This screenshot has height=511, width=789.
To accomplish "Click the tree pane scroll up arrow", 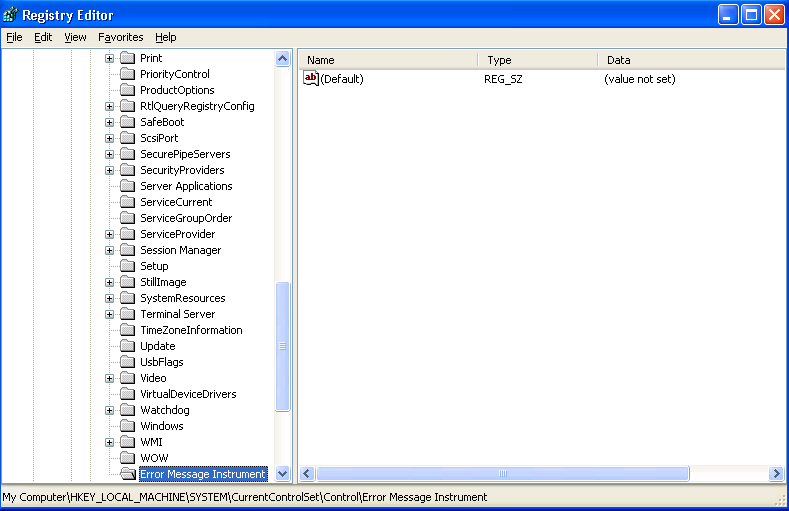I will coord(282,59).
